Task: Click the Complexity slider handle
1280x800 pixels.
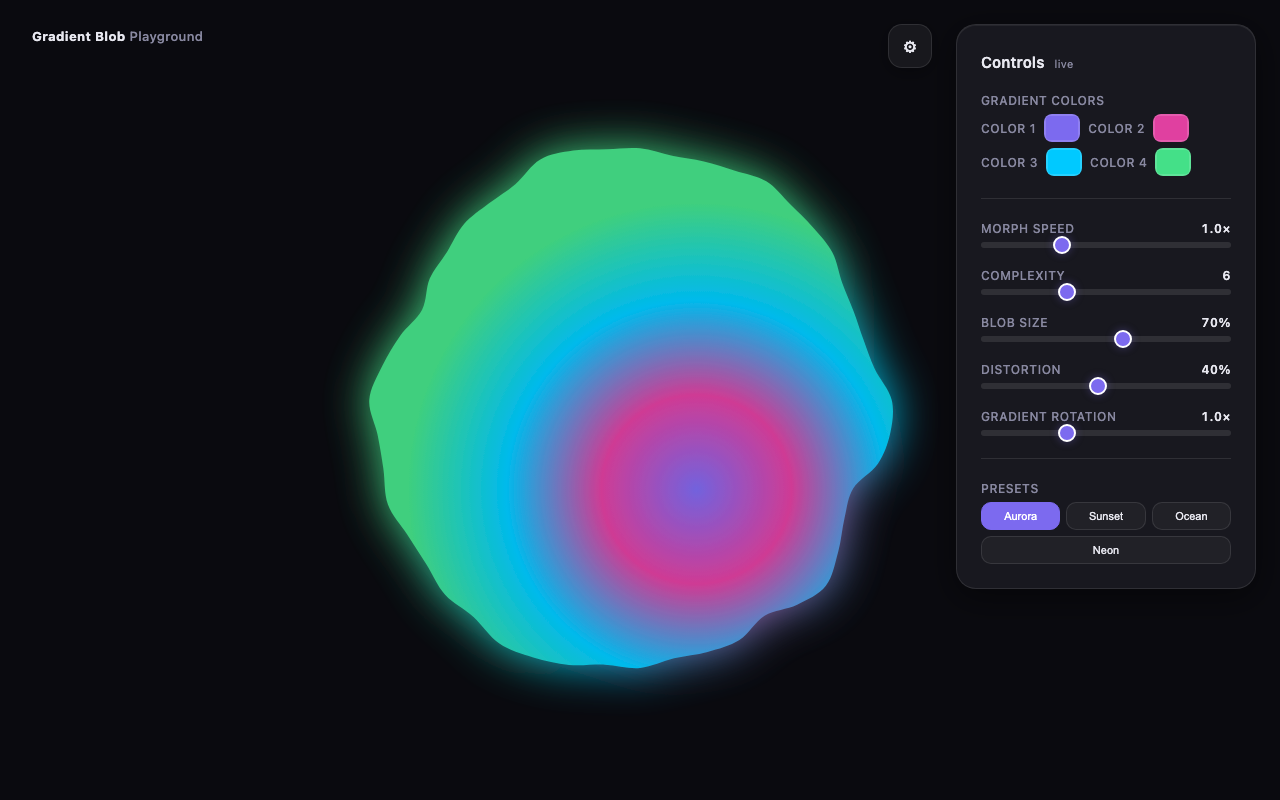Action: click(x=1067, y=292)
